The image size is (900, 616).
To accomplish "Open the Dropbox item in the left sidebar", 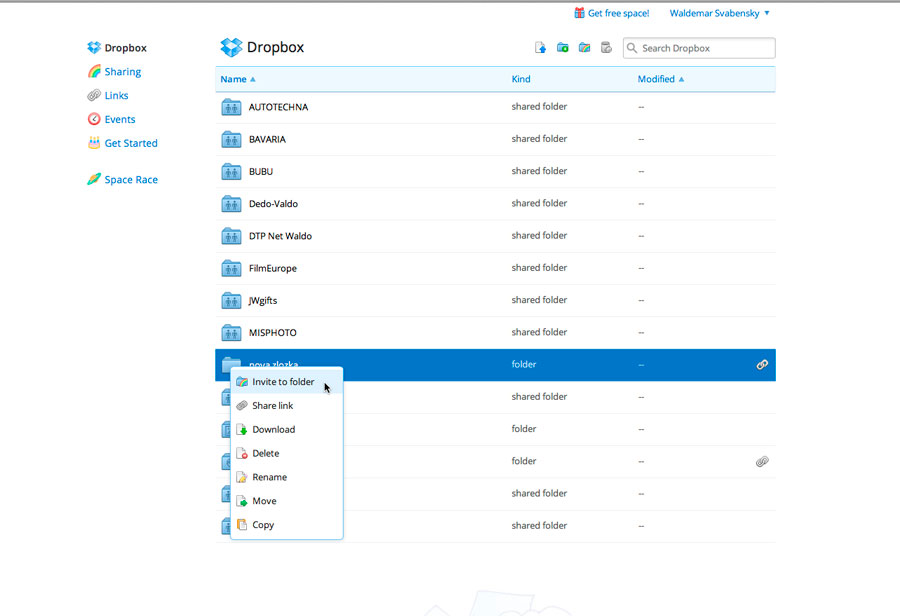I will [x=117, y=48].
